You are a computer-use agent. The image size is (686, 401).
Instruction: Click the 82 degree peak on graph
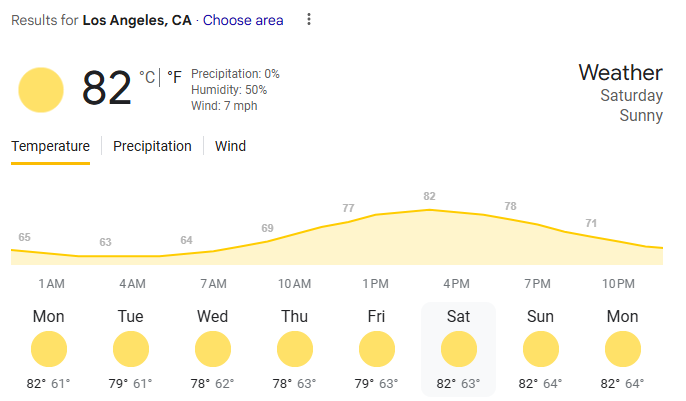(x=430, y=197)
